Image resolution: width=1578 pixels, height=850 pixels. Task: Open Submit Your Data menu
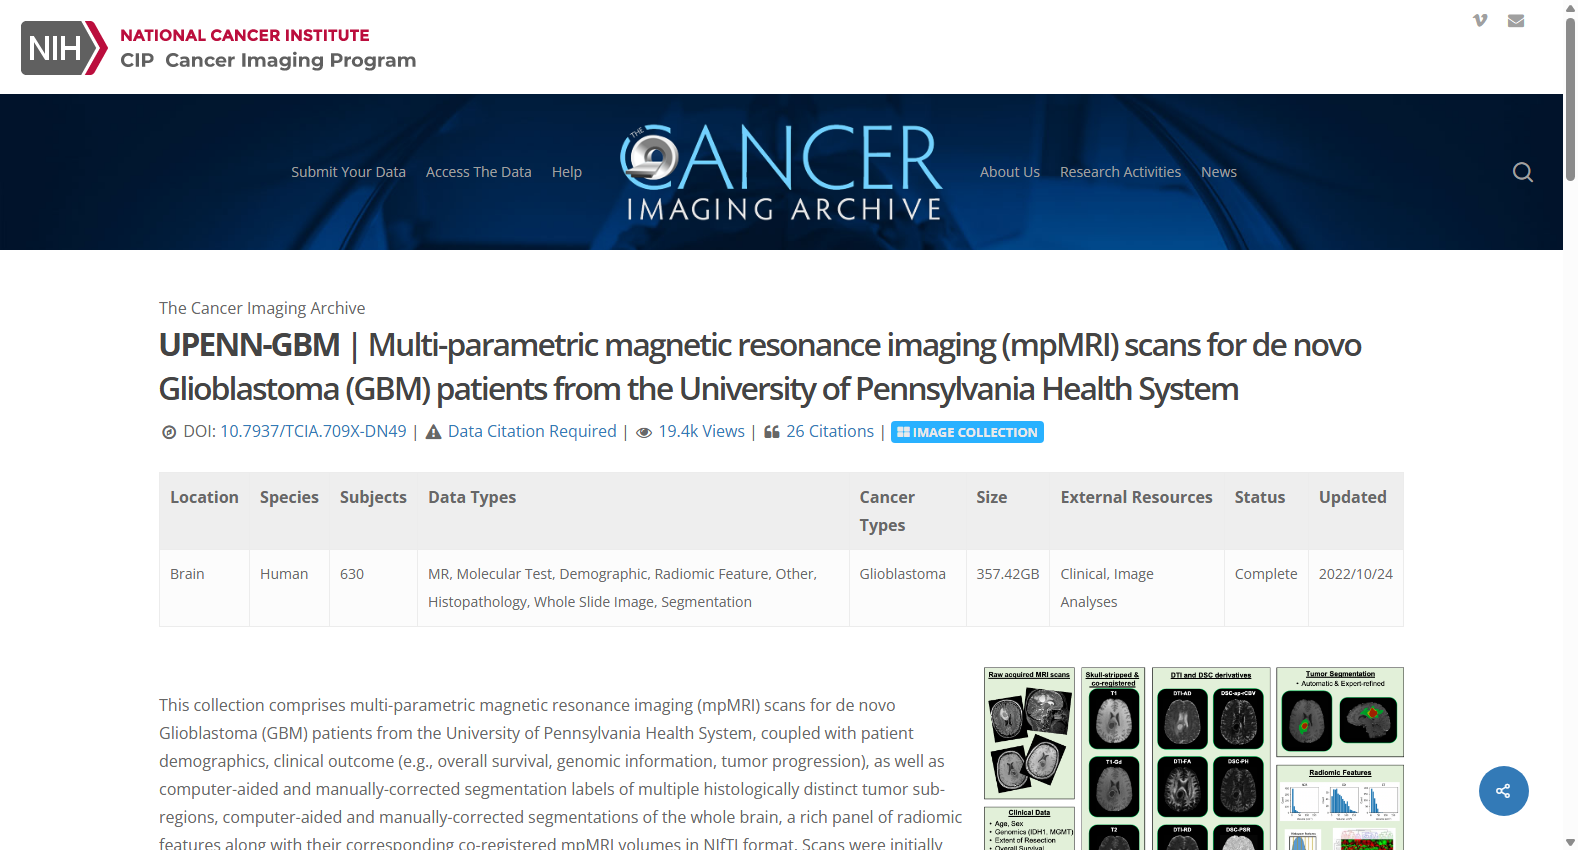[348, 172]
